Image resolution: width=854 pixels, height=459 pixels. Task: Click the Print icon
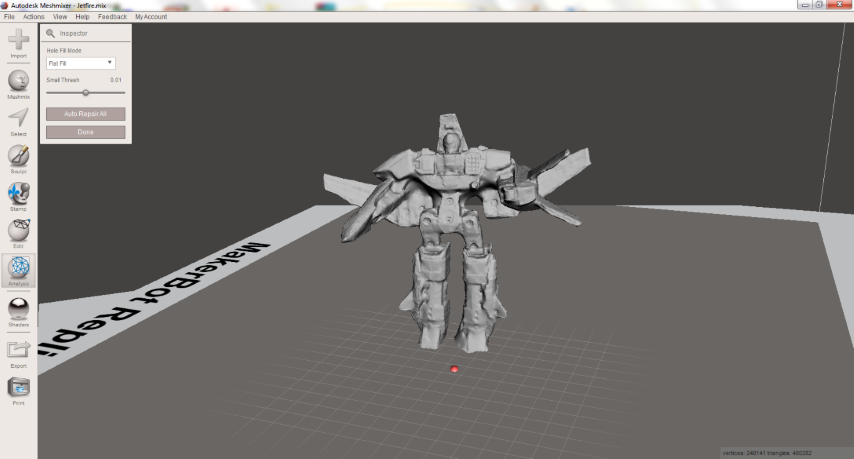[x=19, y=387]
